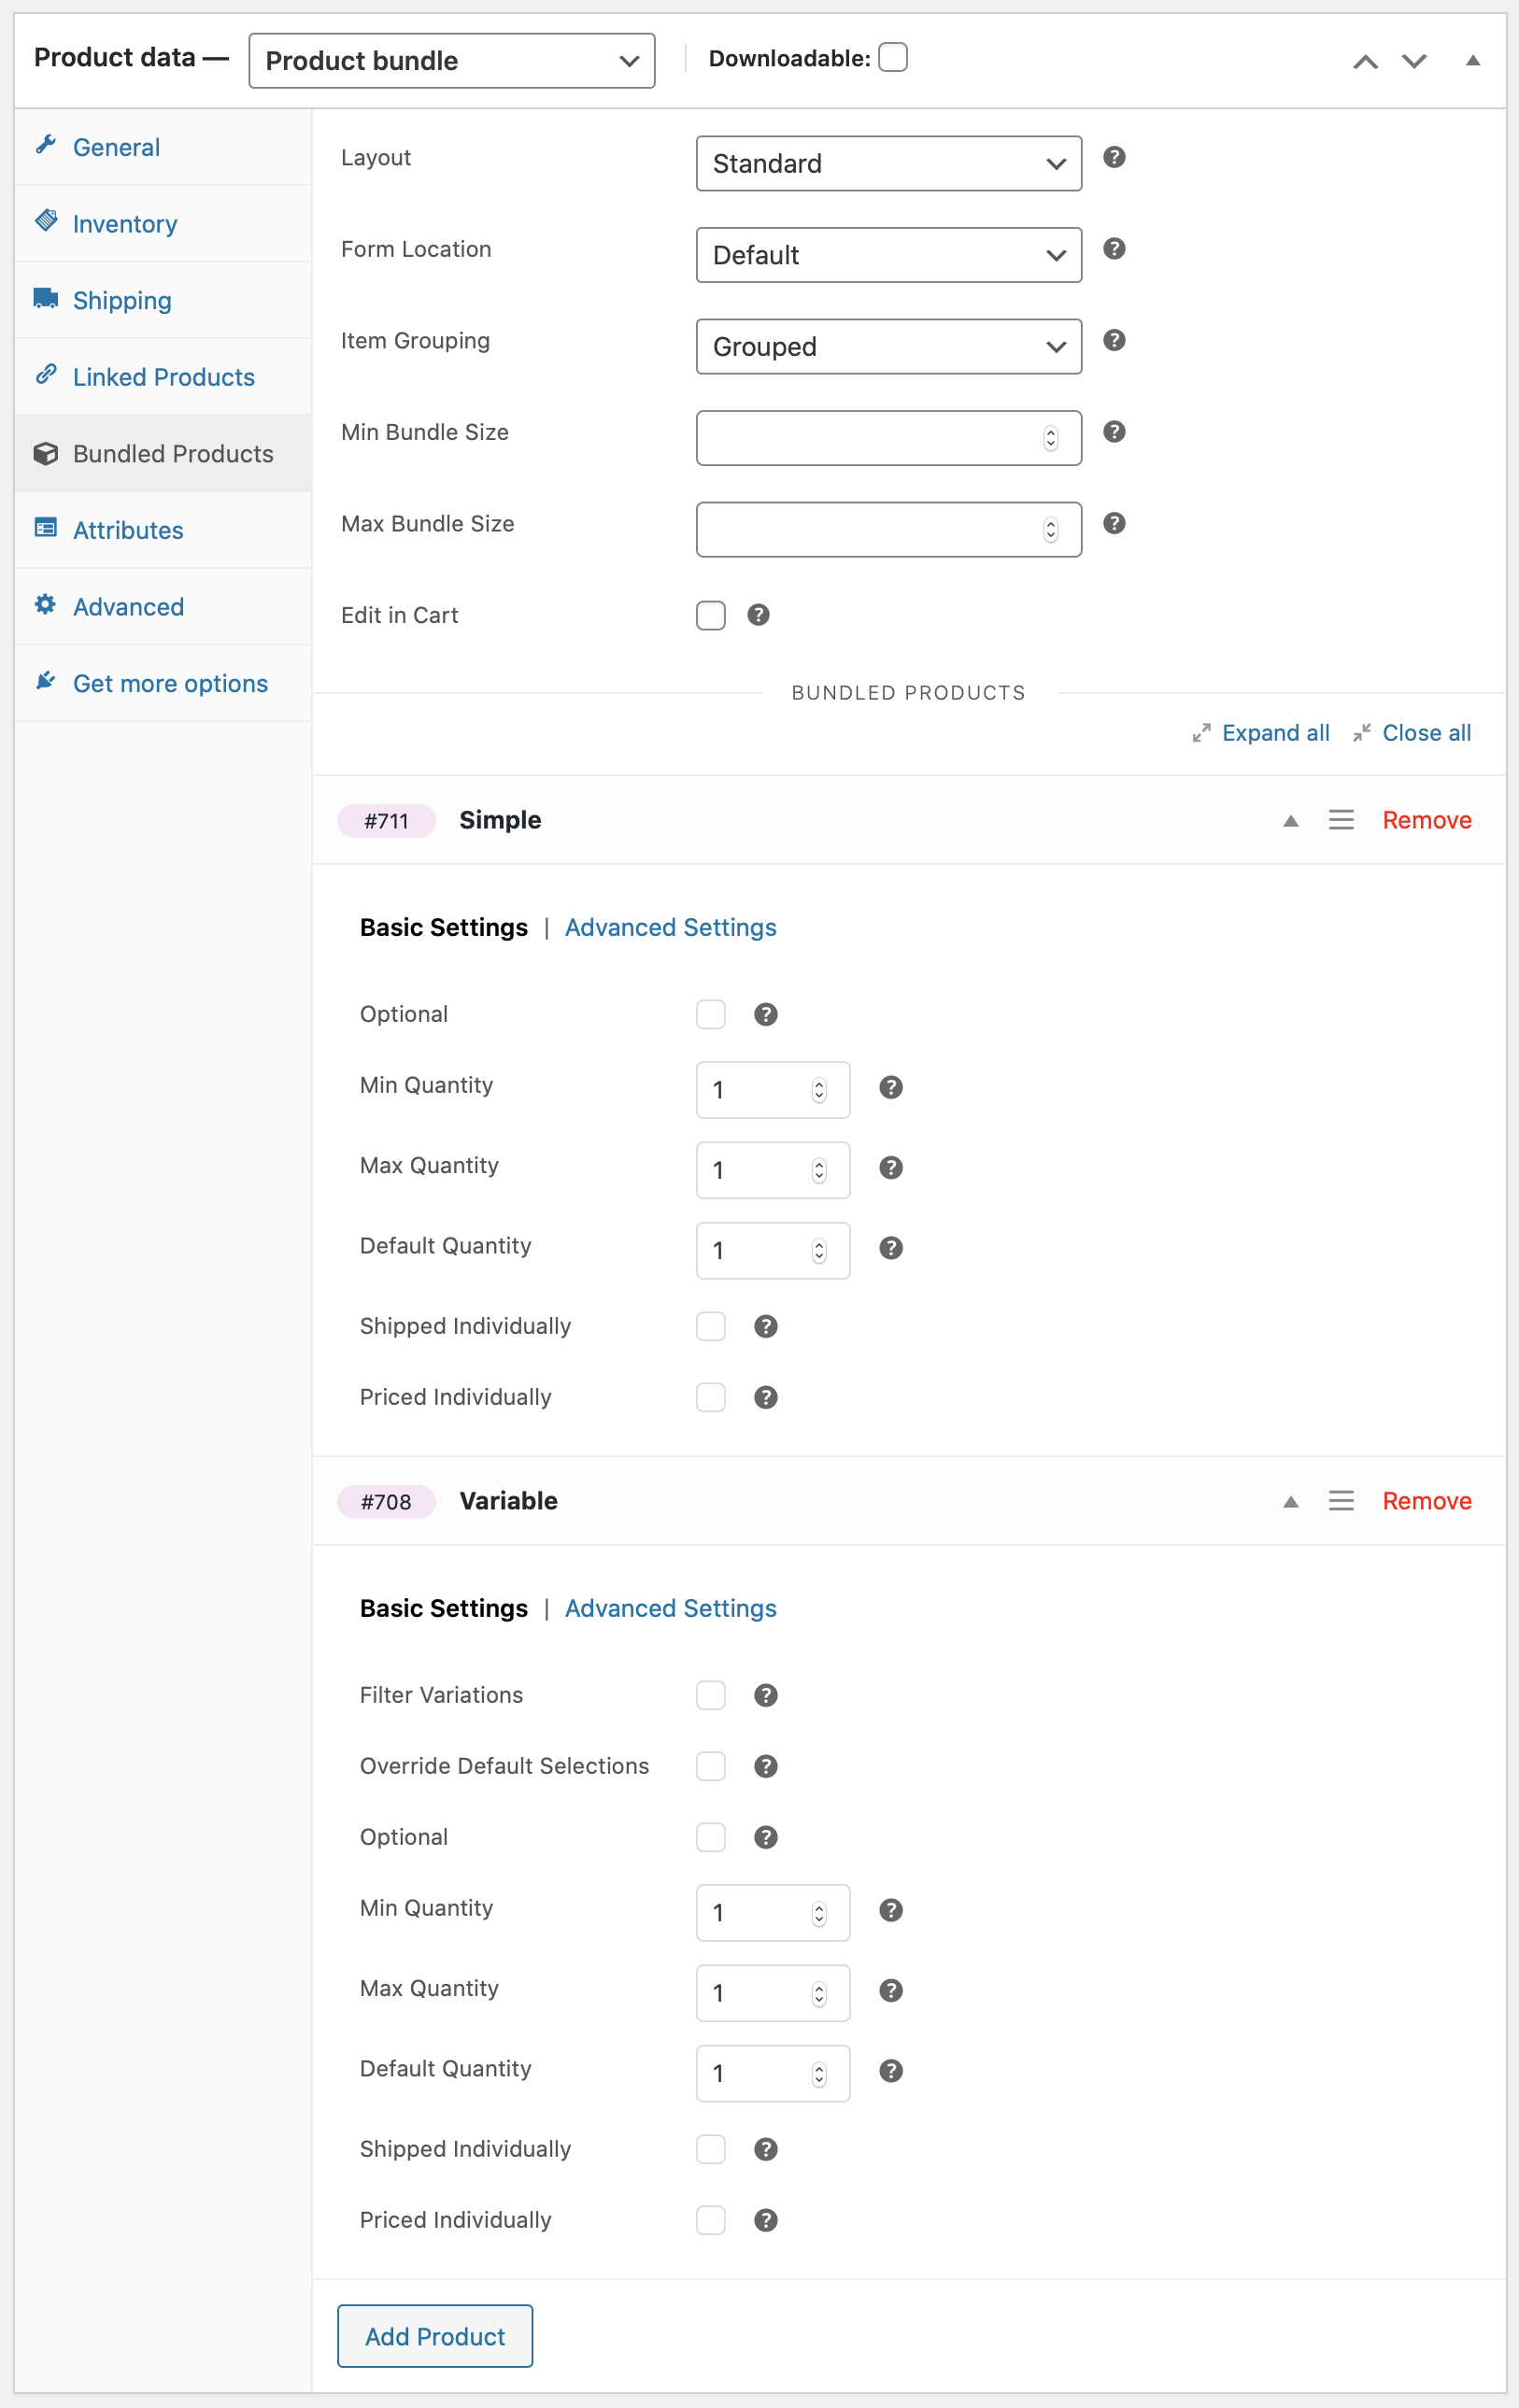Image resolution: width=1519 pixels, height=2408 pixels.
Task: Collapse the Simple #711 product section
Action: pyautogui.click(x=1290, y=821)
